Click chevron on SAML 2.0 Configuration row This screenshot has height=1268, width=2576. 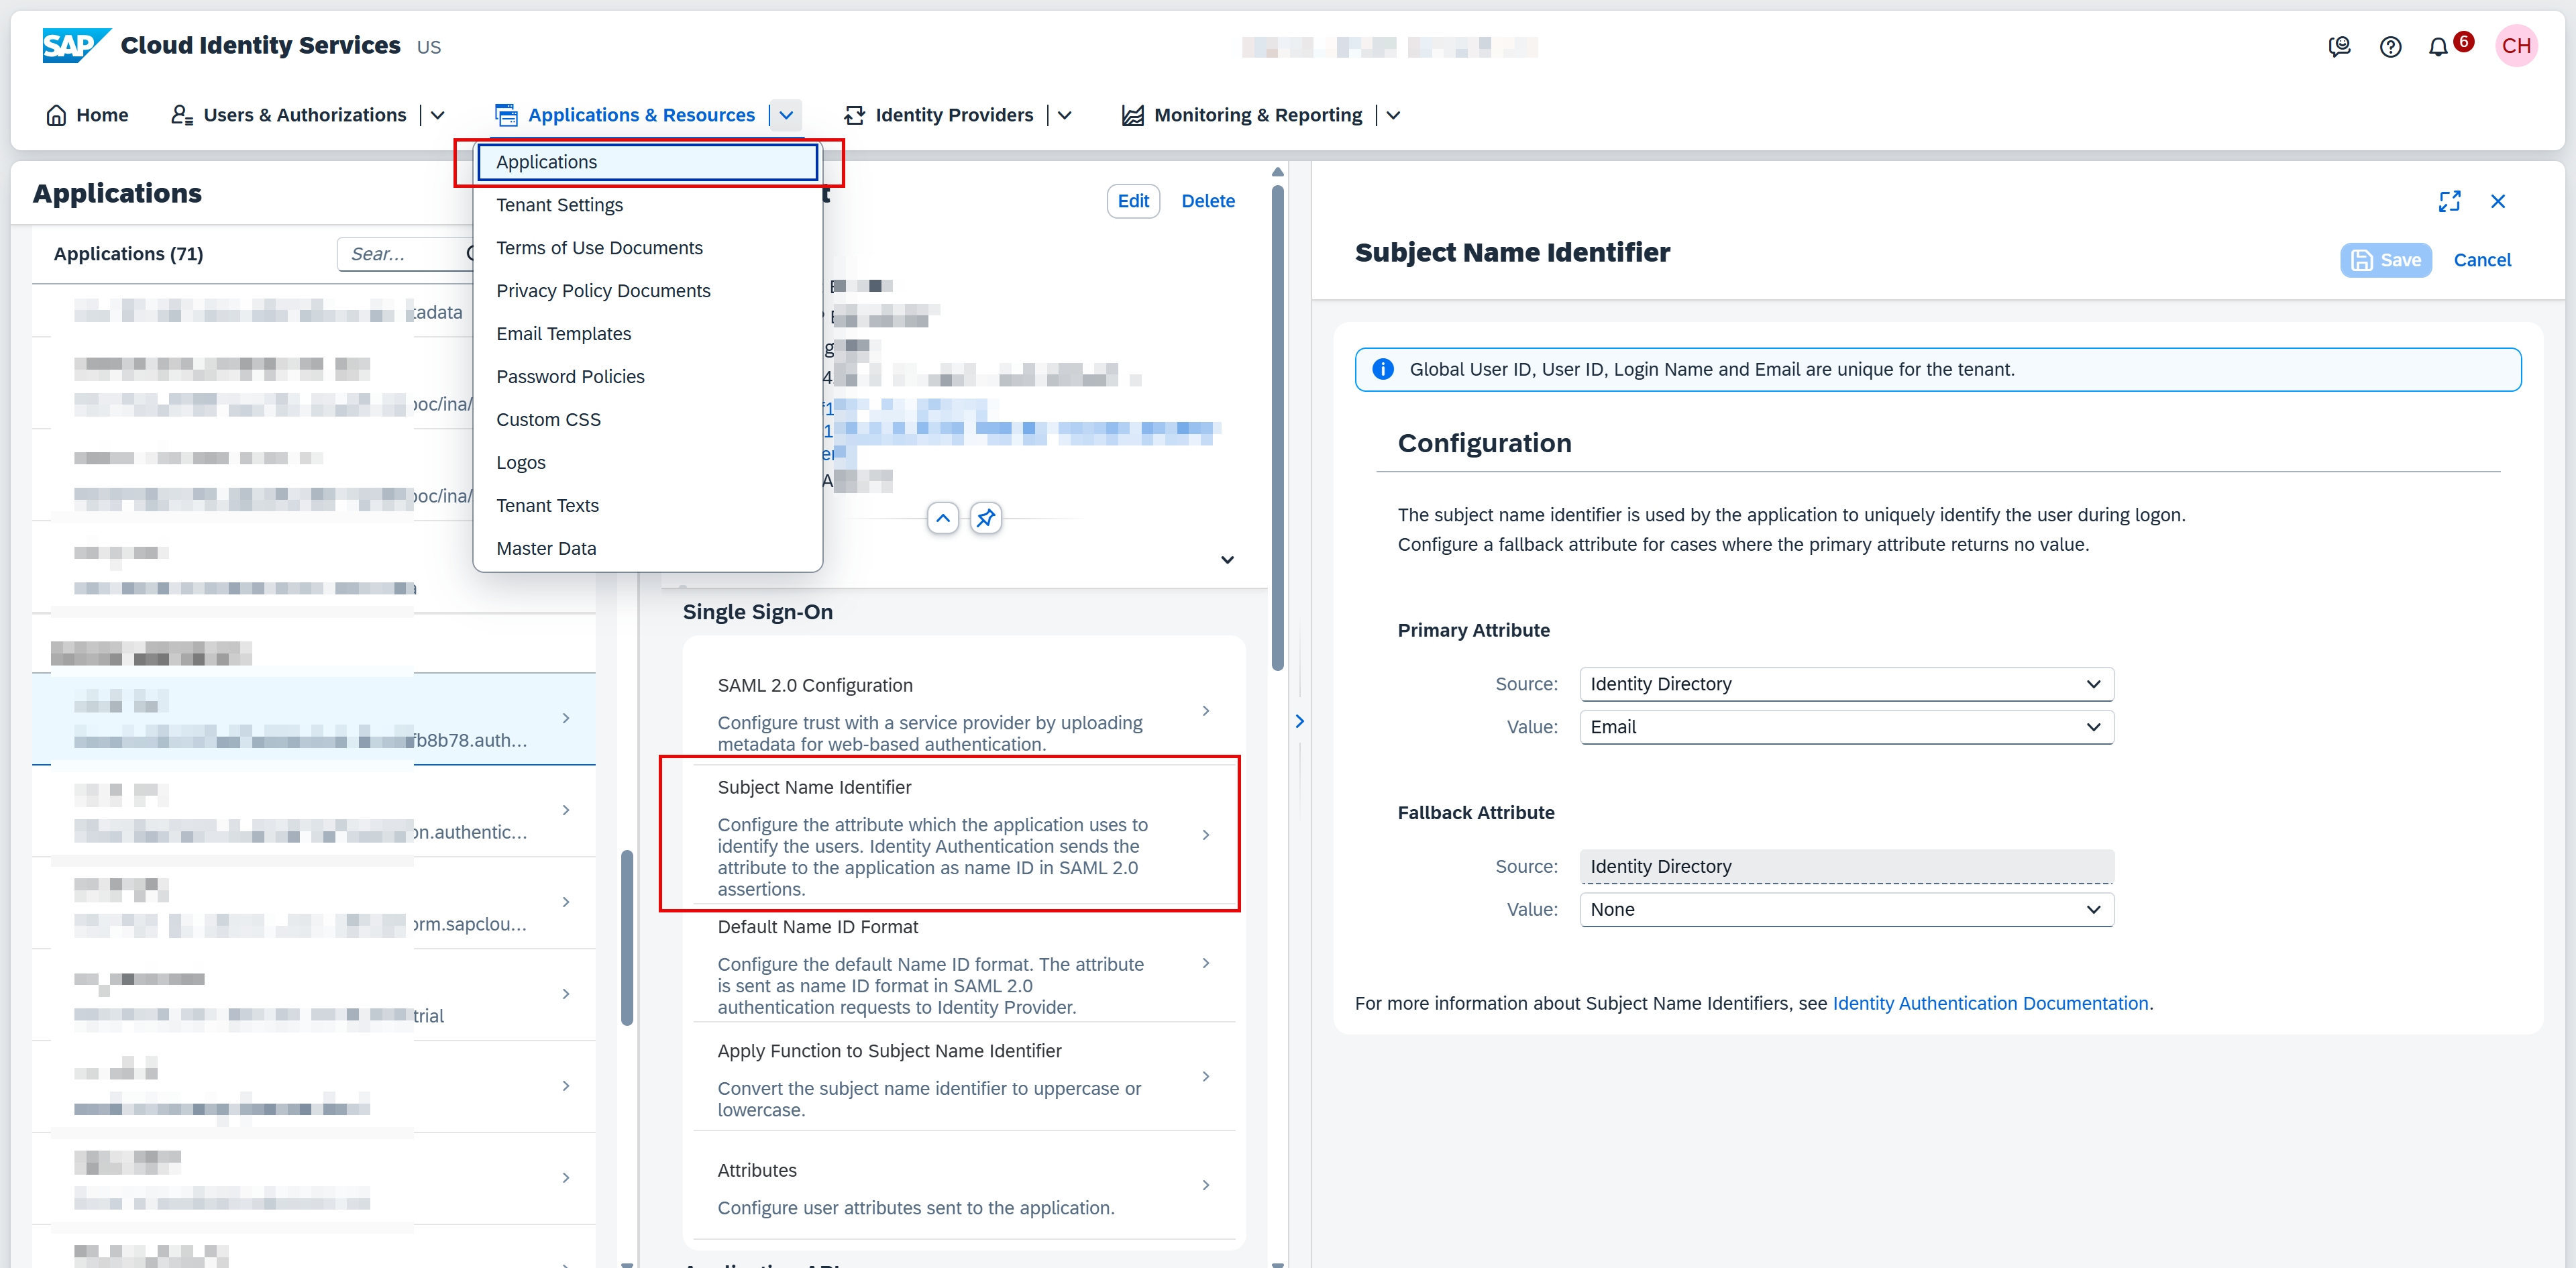pos(1205,711)
